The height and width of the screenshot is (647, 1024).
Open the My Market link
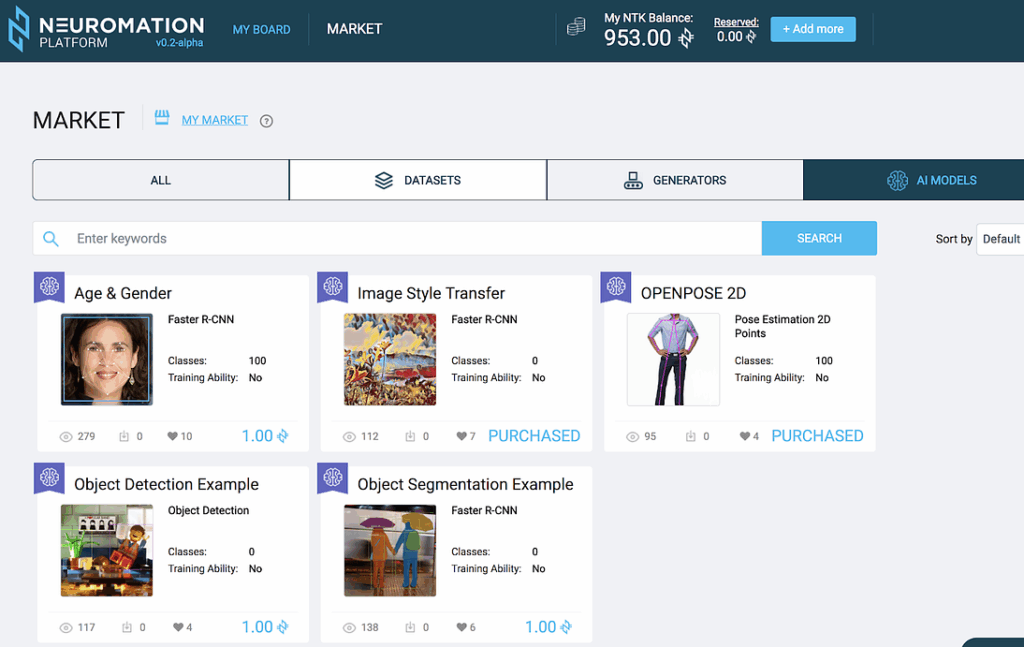click(214, 120)
